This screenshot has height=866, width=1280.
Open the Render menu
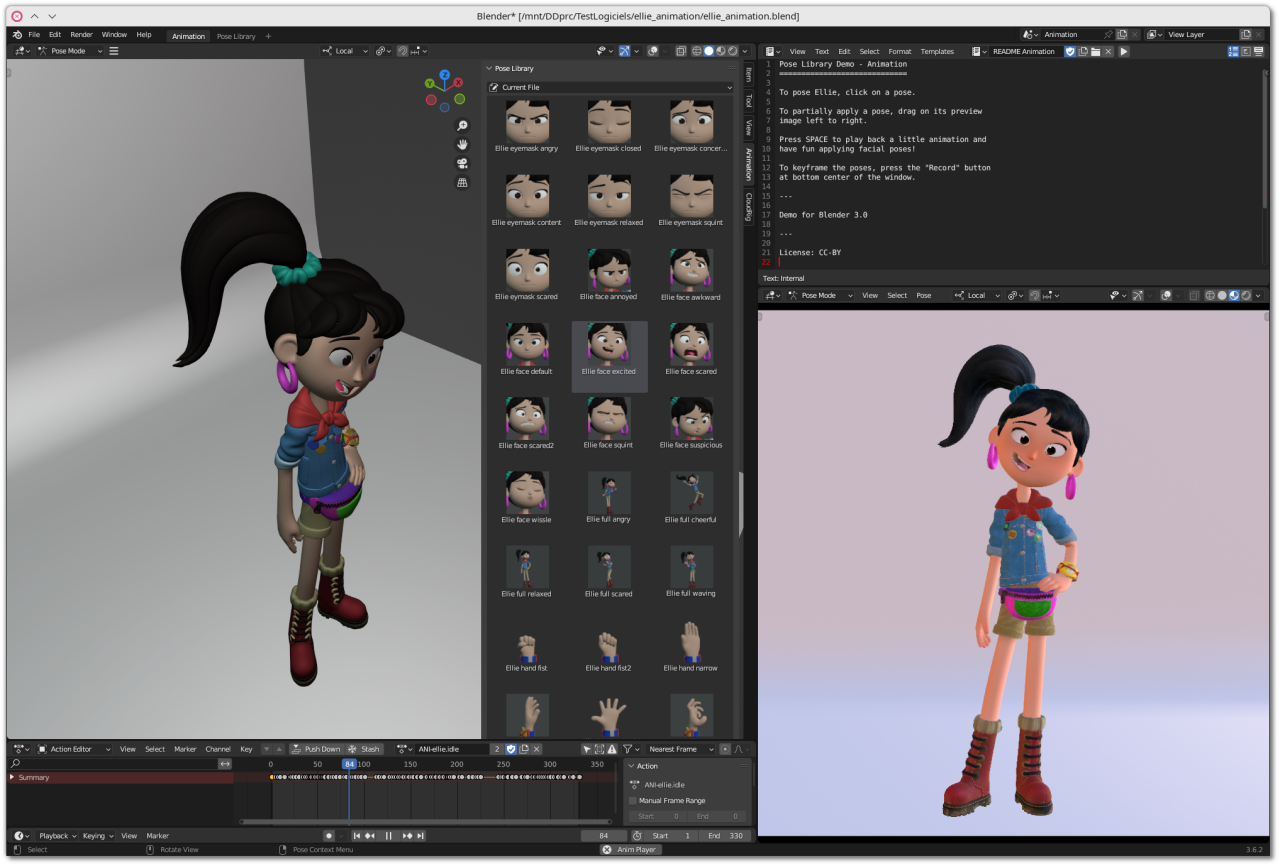[81, 35]
